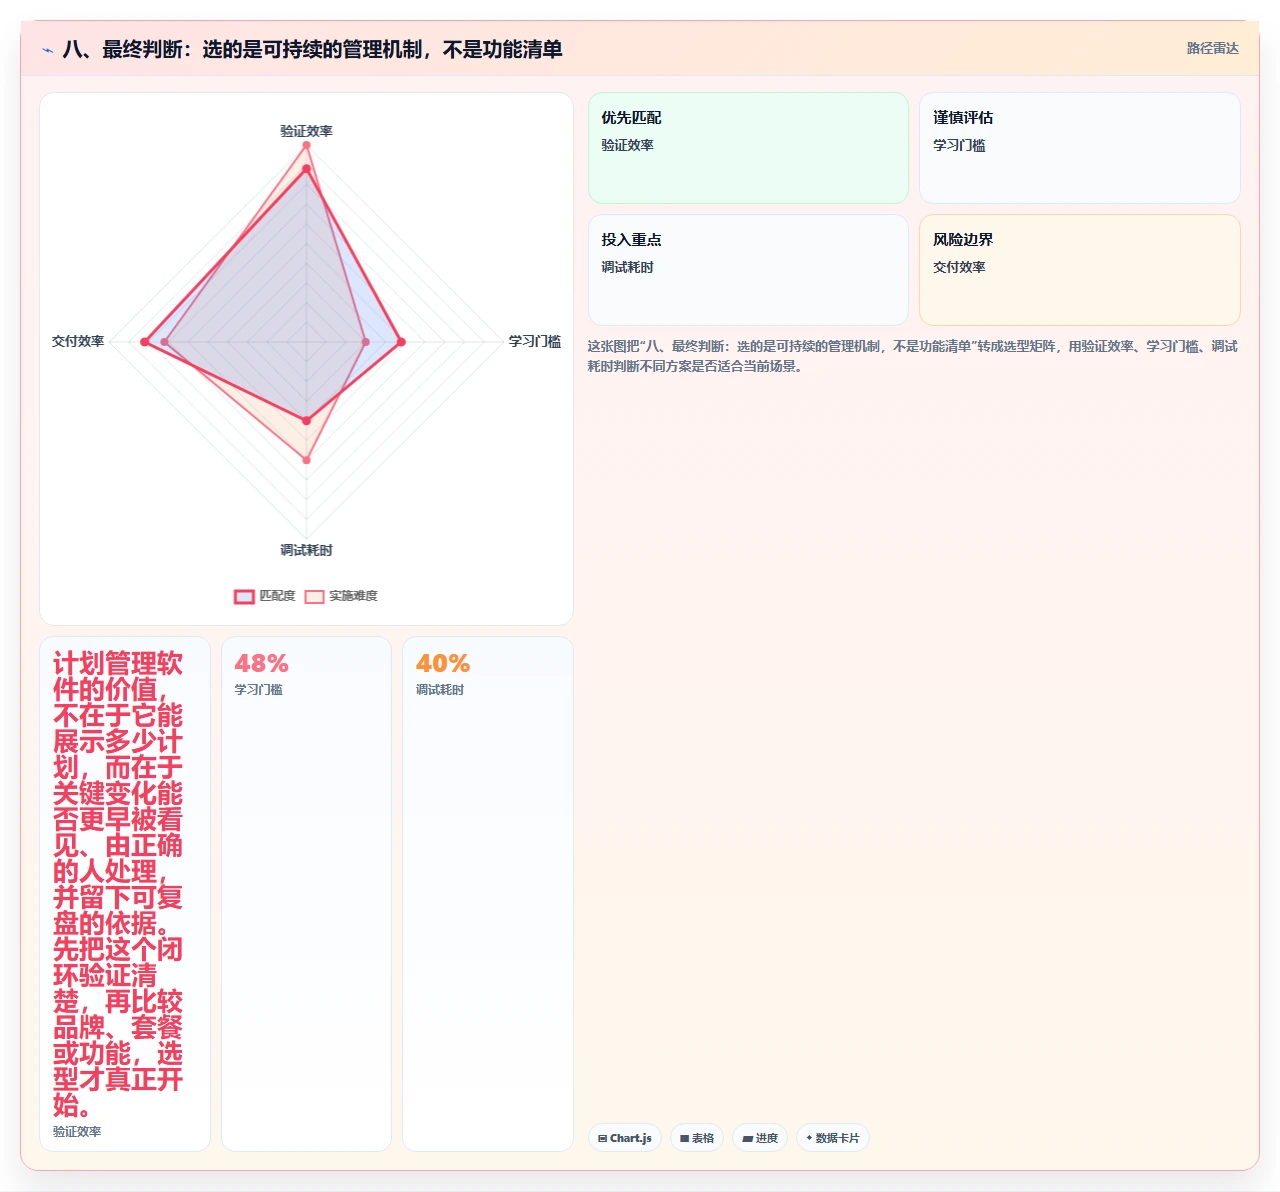Click the 交付效率 axis label on the radar
This screenshot has height=1192, width=1280.
[x=78, y=341]
